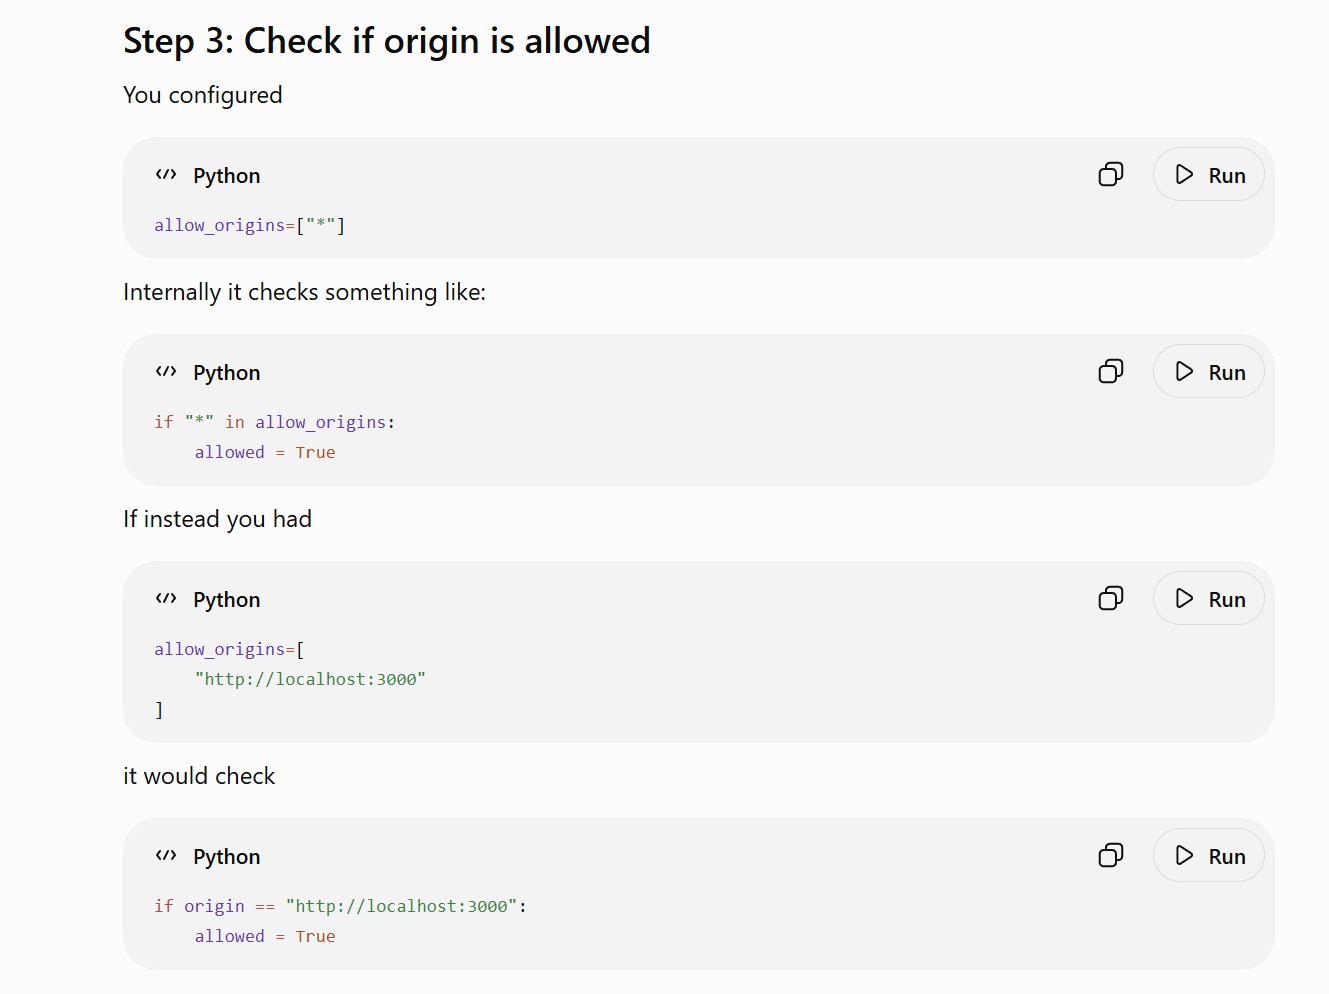The image size is (1329, 994).
Task: Run the allow_origins=["*"] code block
Action: pyautogui.click(x=1209, y=175)
